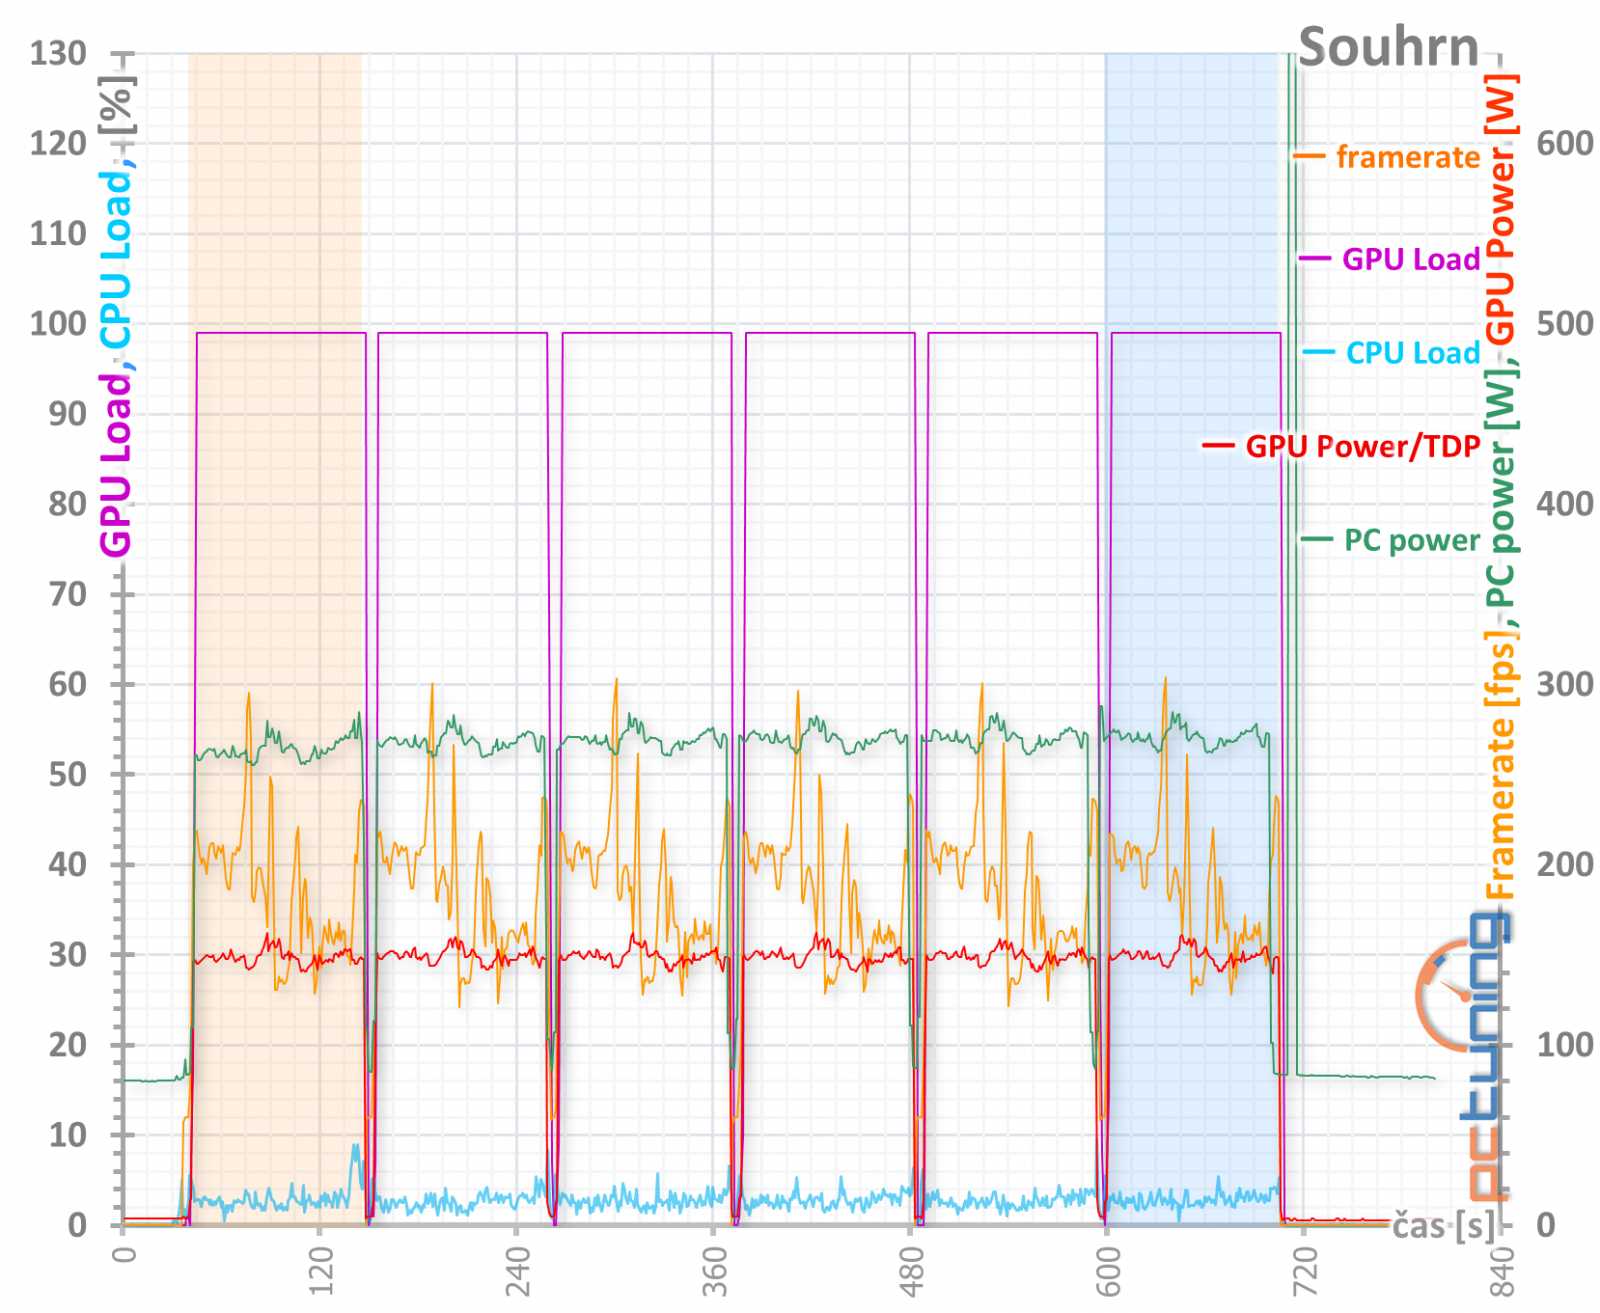Viewport: 1600px width, 1313px height.
Task: Select the 'PC power' legend entry
Action: (x=1411, y=540)
